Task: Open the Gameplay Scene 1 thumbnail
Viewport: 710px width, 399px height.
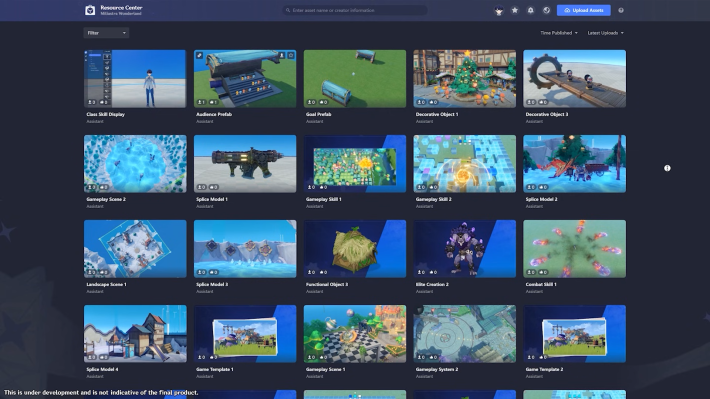Action: (x=355, y=334)
